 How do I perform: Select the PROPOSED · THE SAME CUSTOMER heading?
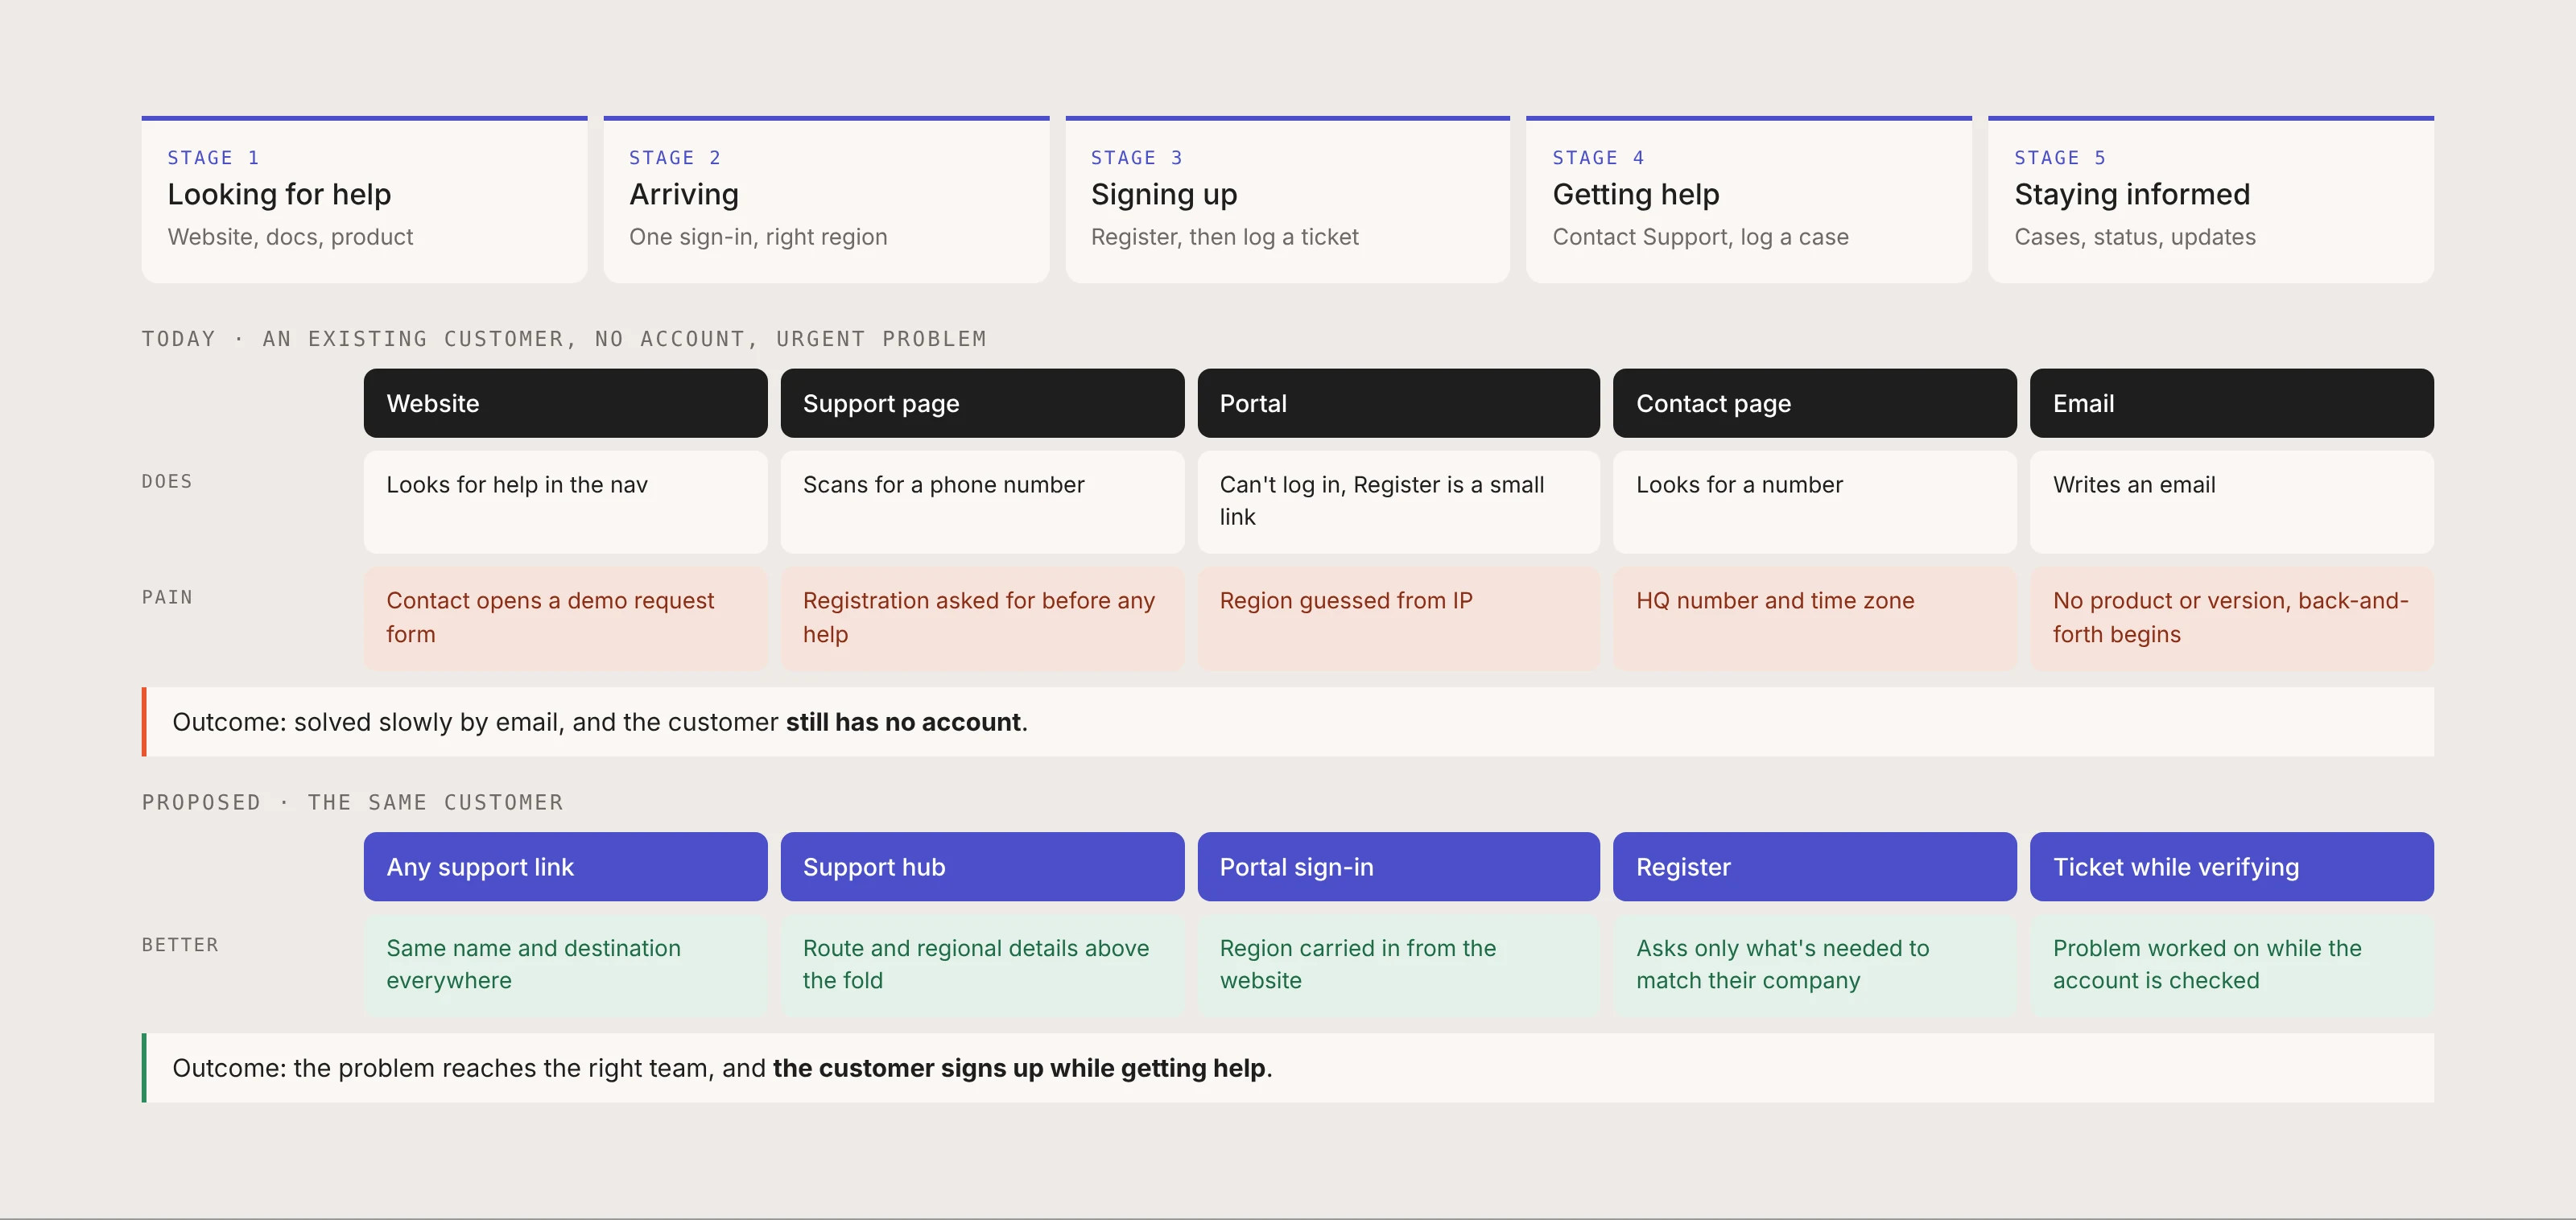[x=353, y=802]
